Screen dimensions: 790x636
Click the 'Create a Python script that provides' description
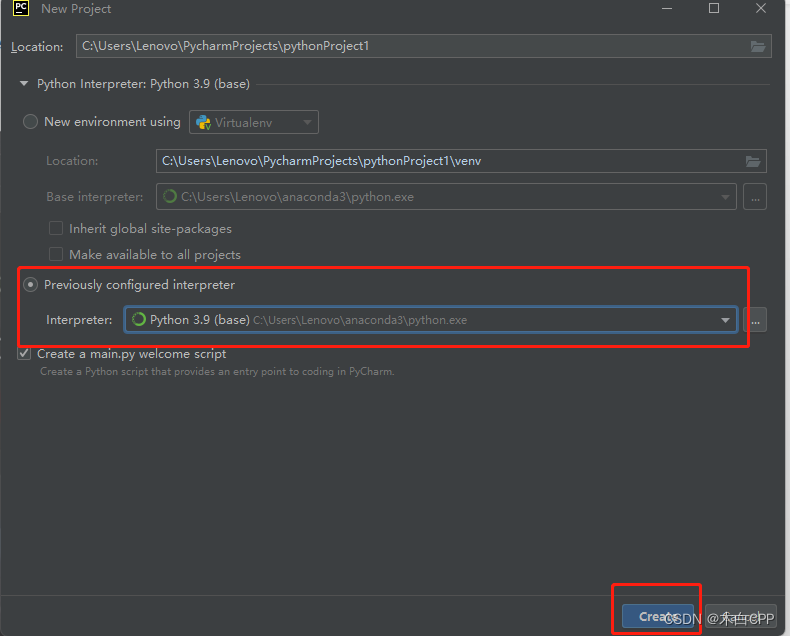217,371
